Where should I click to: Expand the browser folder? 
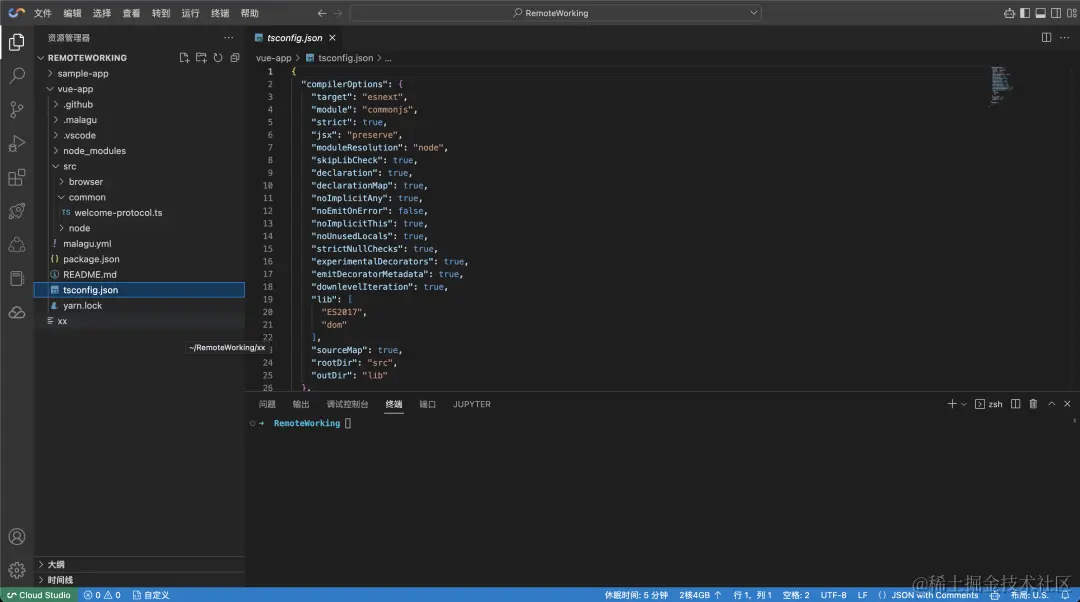click(139, 182)
